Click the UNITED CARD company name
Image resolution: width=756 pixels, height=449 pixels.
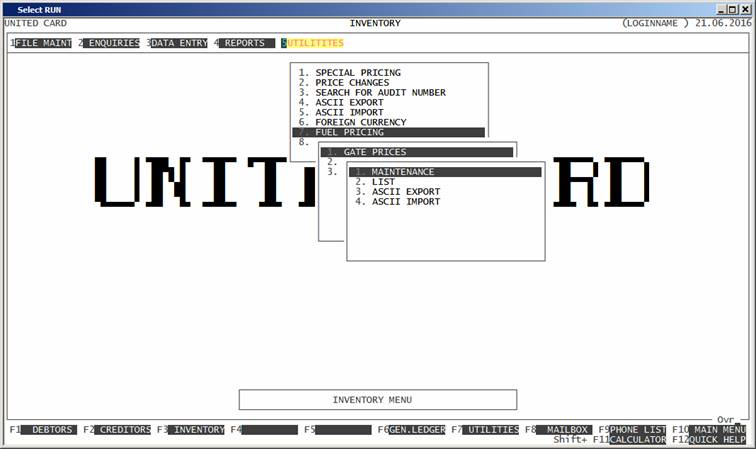point(36,23)
